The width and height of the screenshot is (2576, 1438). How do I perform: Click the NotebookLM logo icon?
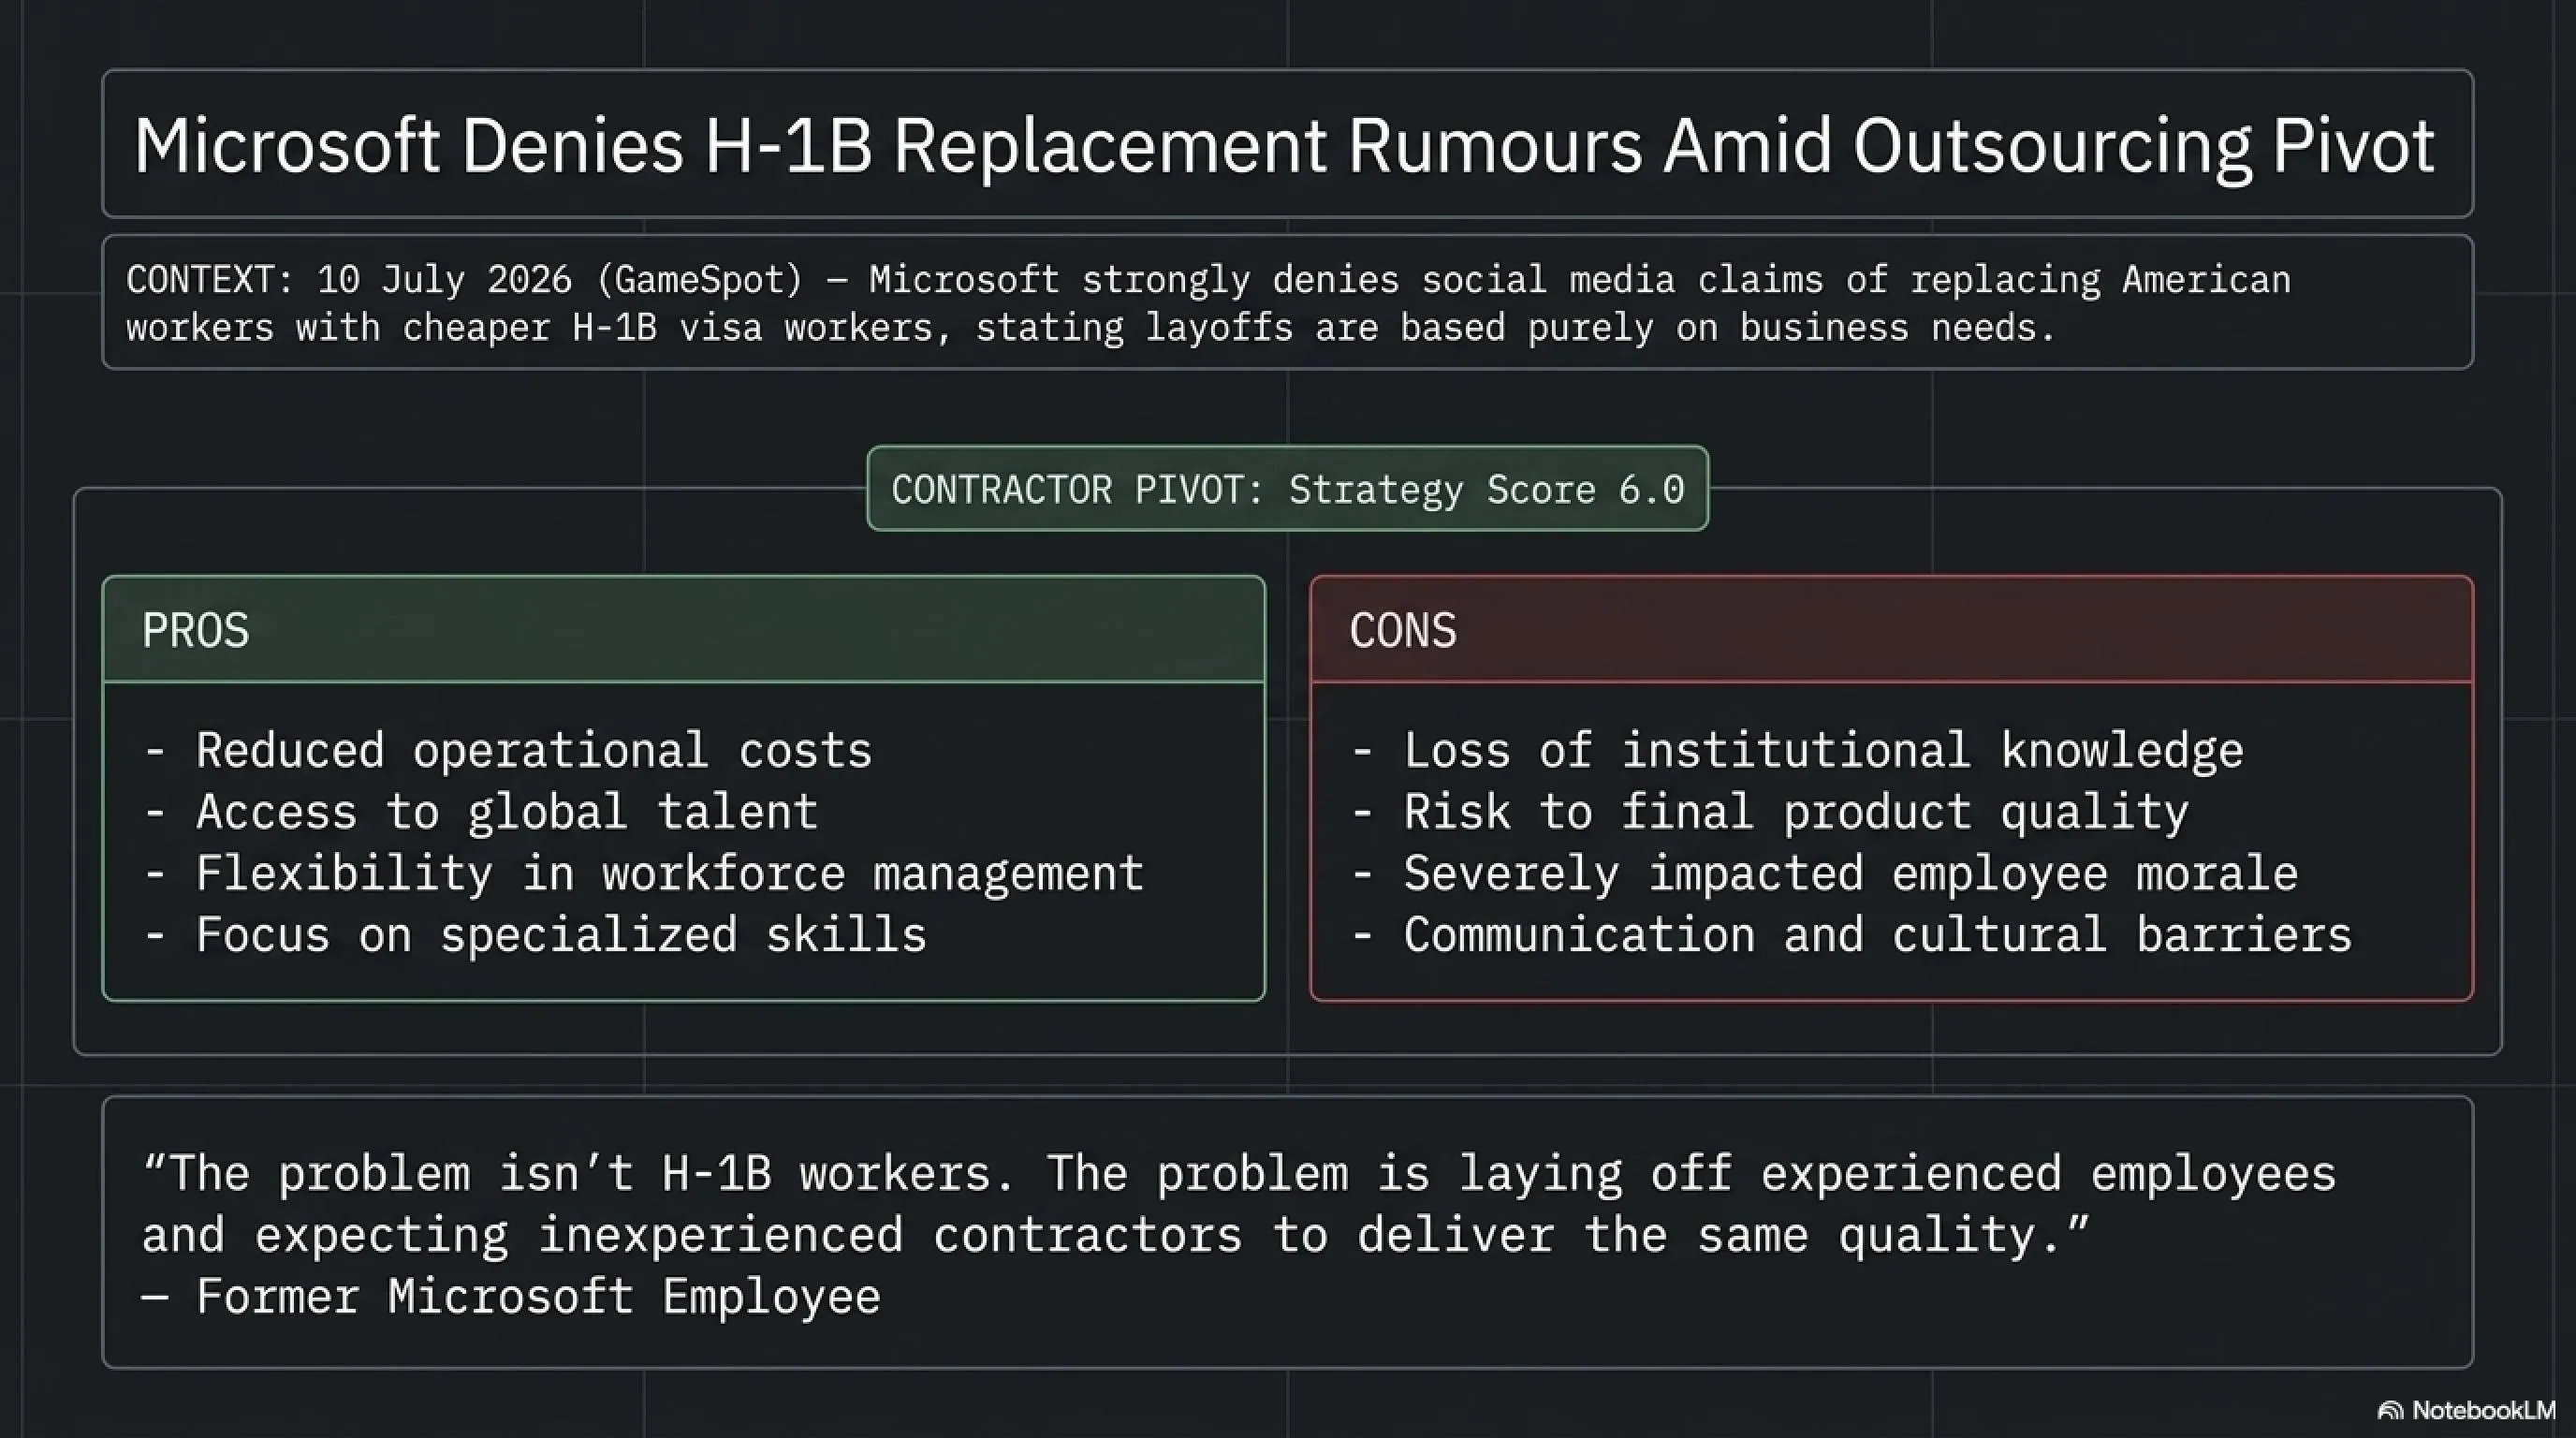point(2390,1411)
